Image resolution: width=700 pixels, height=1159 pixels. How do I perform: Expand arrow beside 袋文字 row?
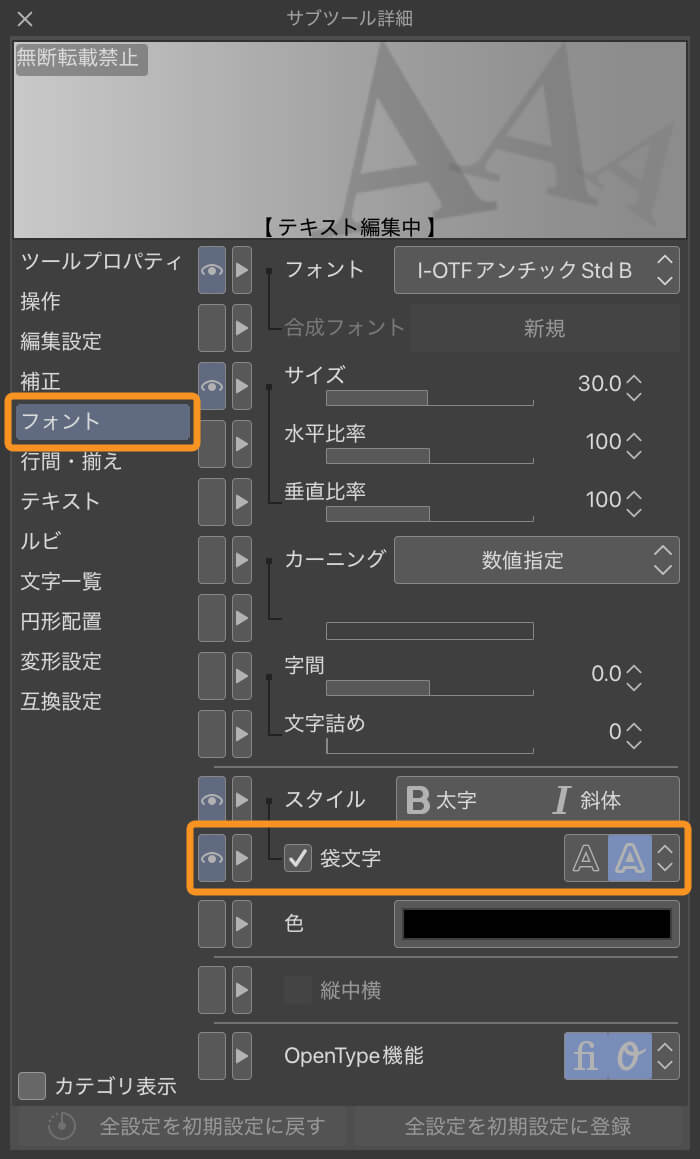[x=242, y=857]
